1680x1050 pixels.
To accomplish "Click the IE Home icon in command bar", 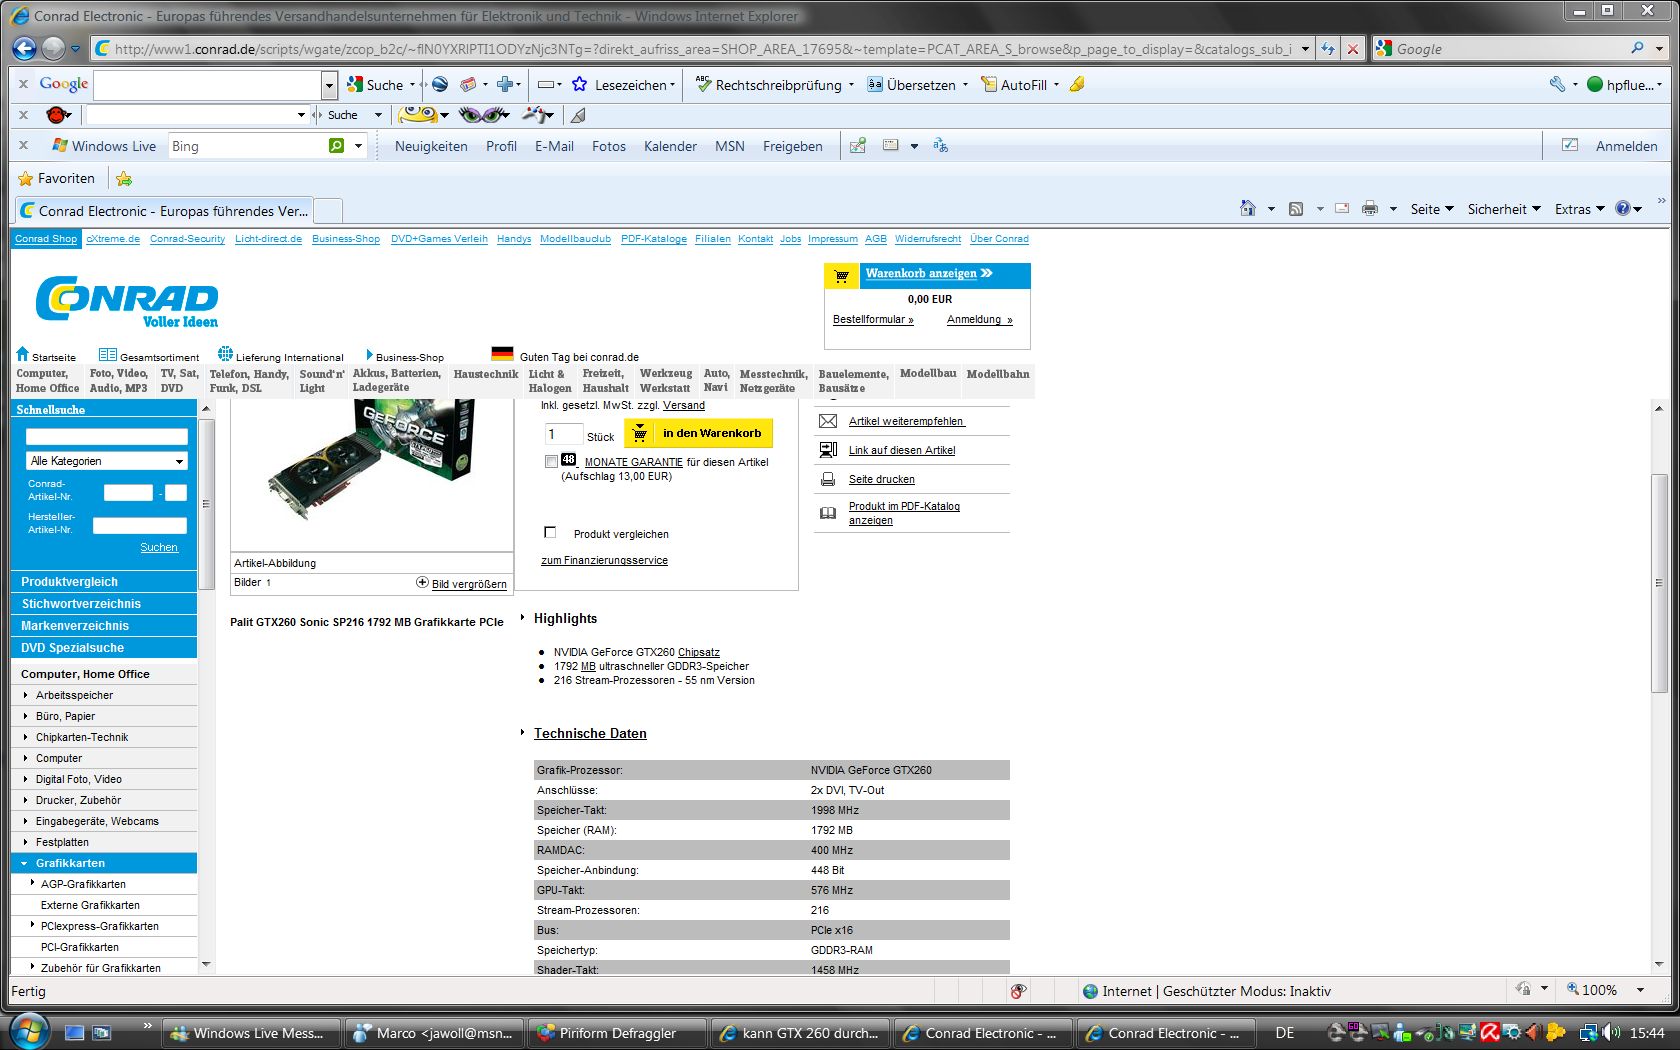I will click(x=1247, y=208).
